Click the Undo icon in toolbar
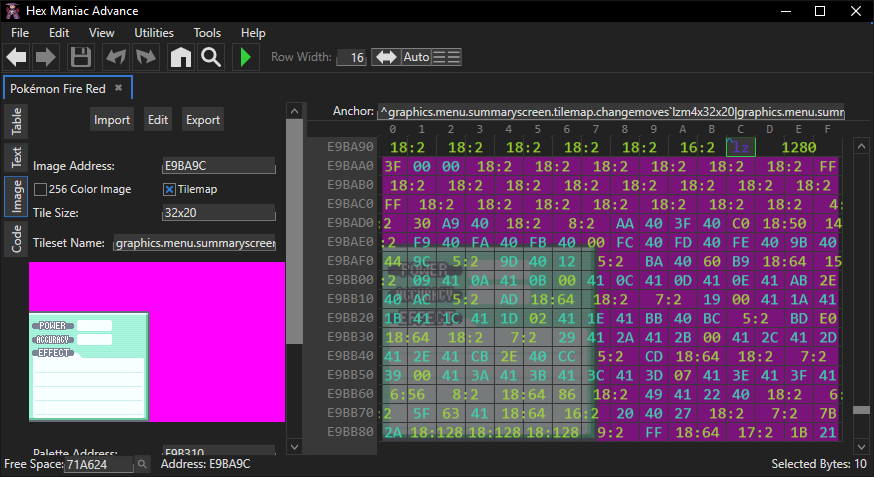The height and width of the screenshot is (477, 874). [116, 57]
